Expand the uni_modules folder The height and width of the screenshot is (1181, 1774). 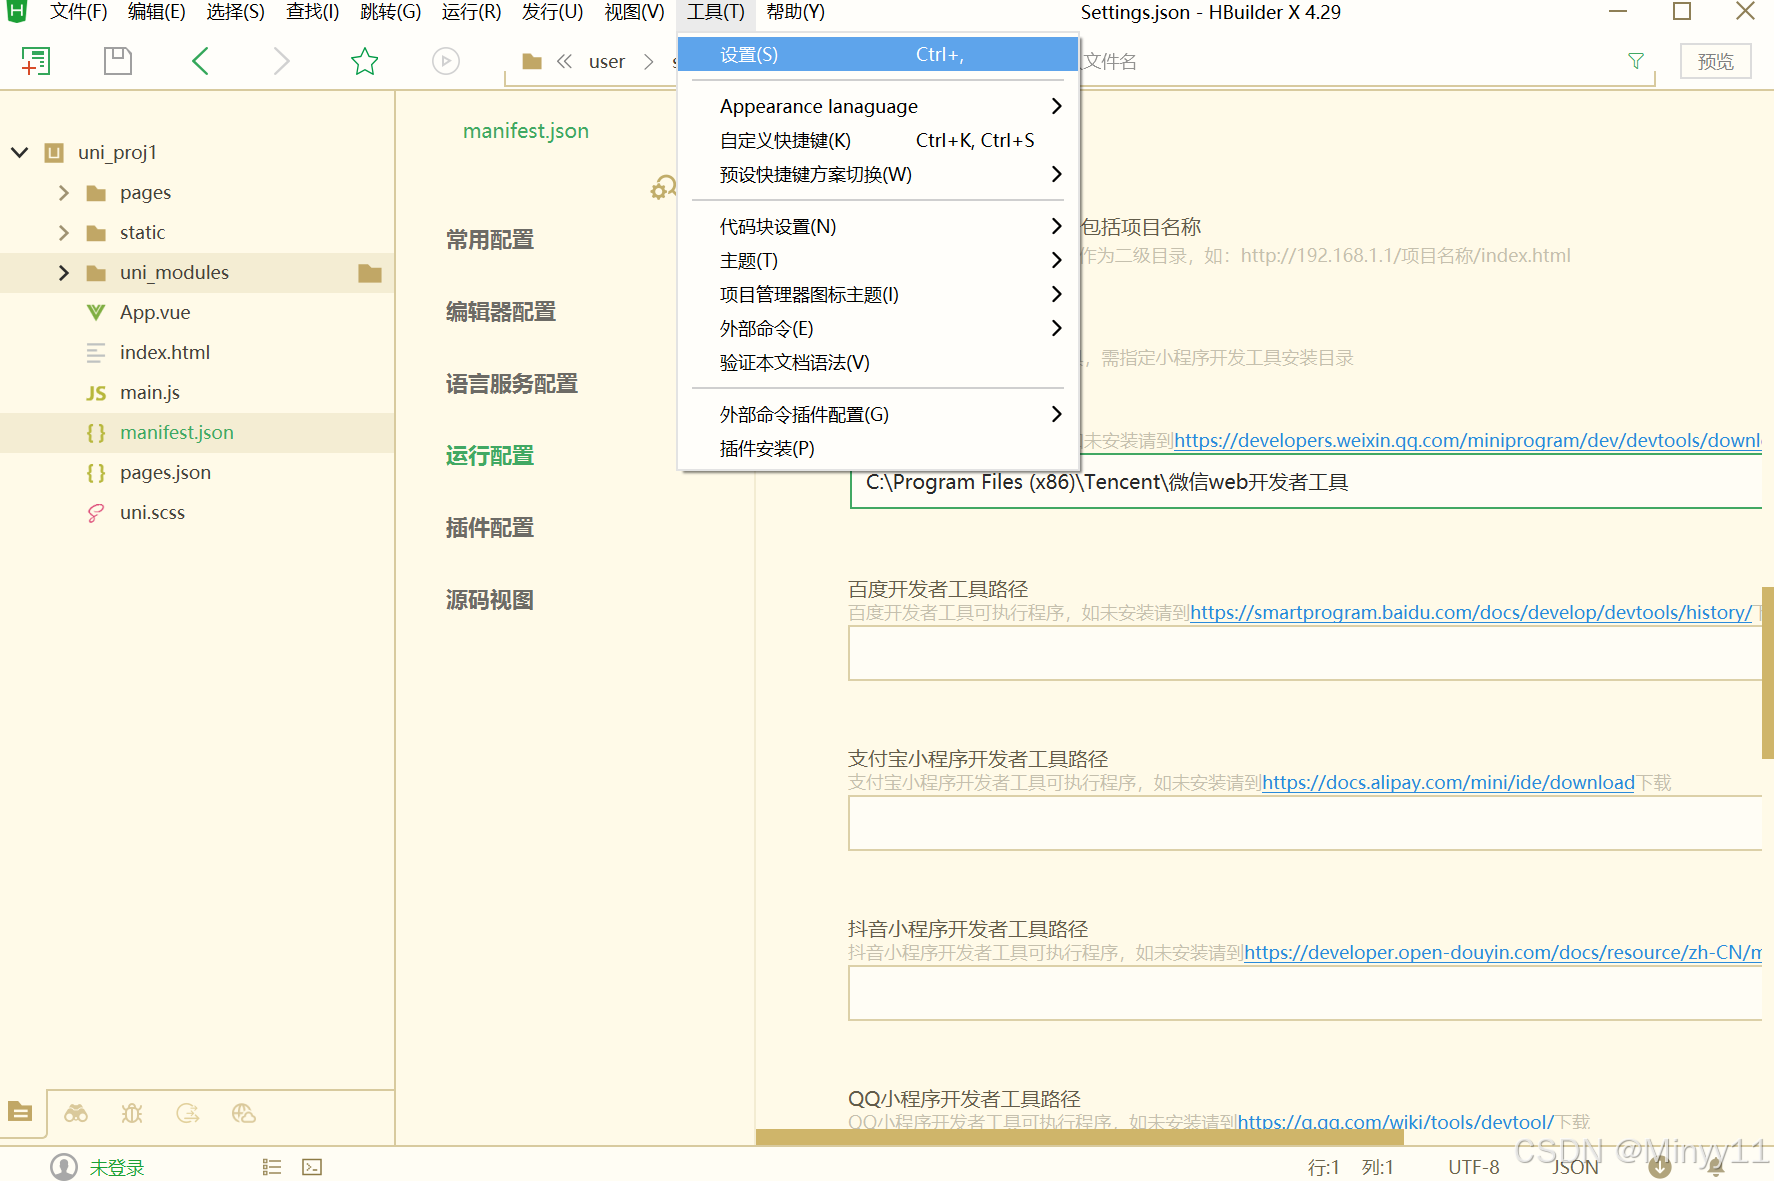64,273
